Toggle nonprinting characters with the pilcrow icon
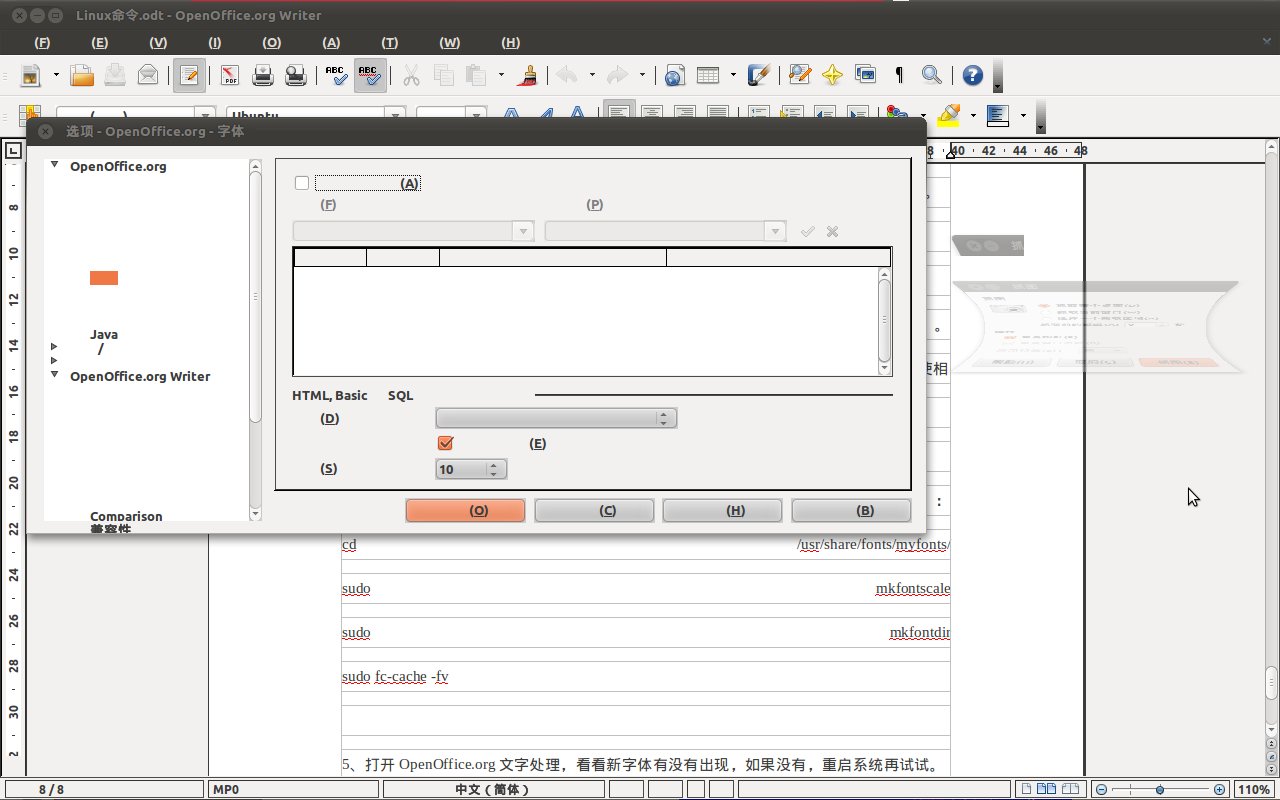This screenshot has height=800, width=1280. pos(897,75)
